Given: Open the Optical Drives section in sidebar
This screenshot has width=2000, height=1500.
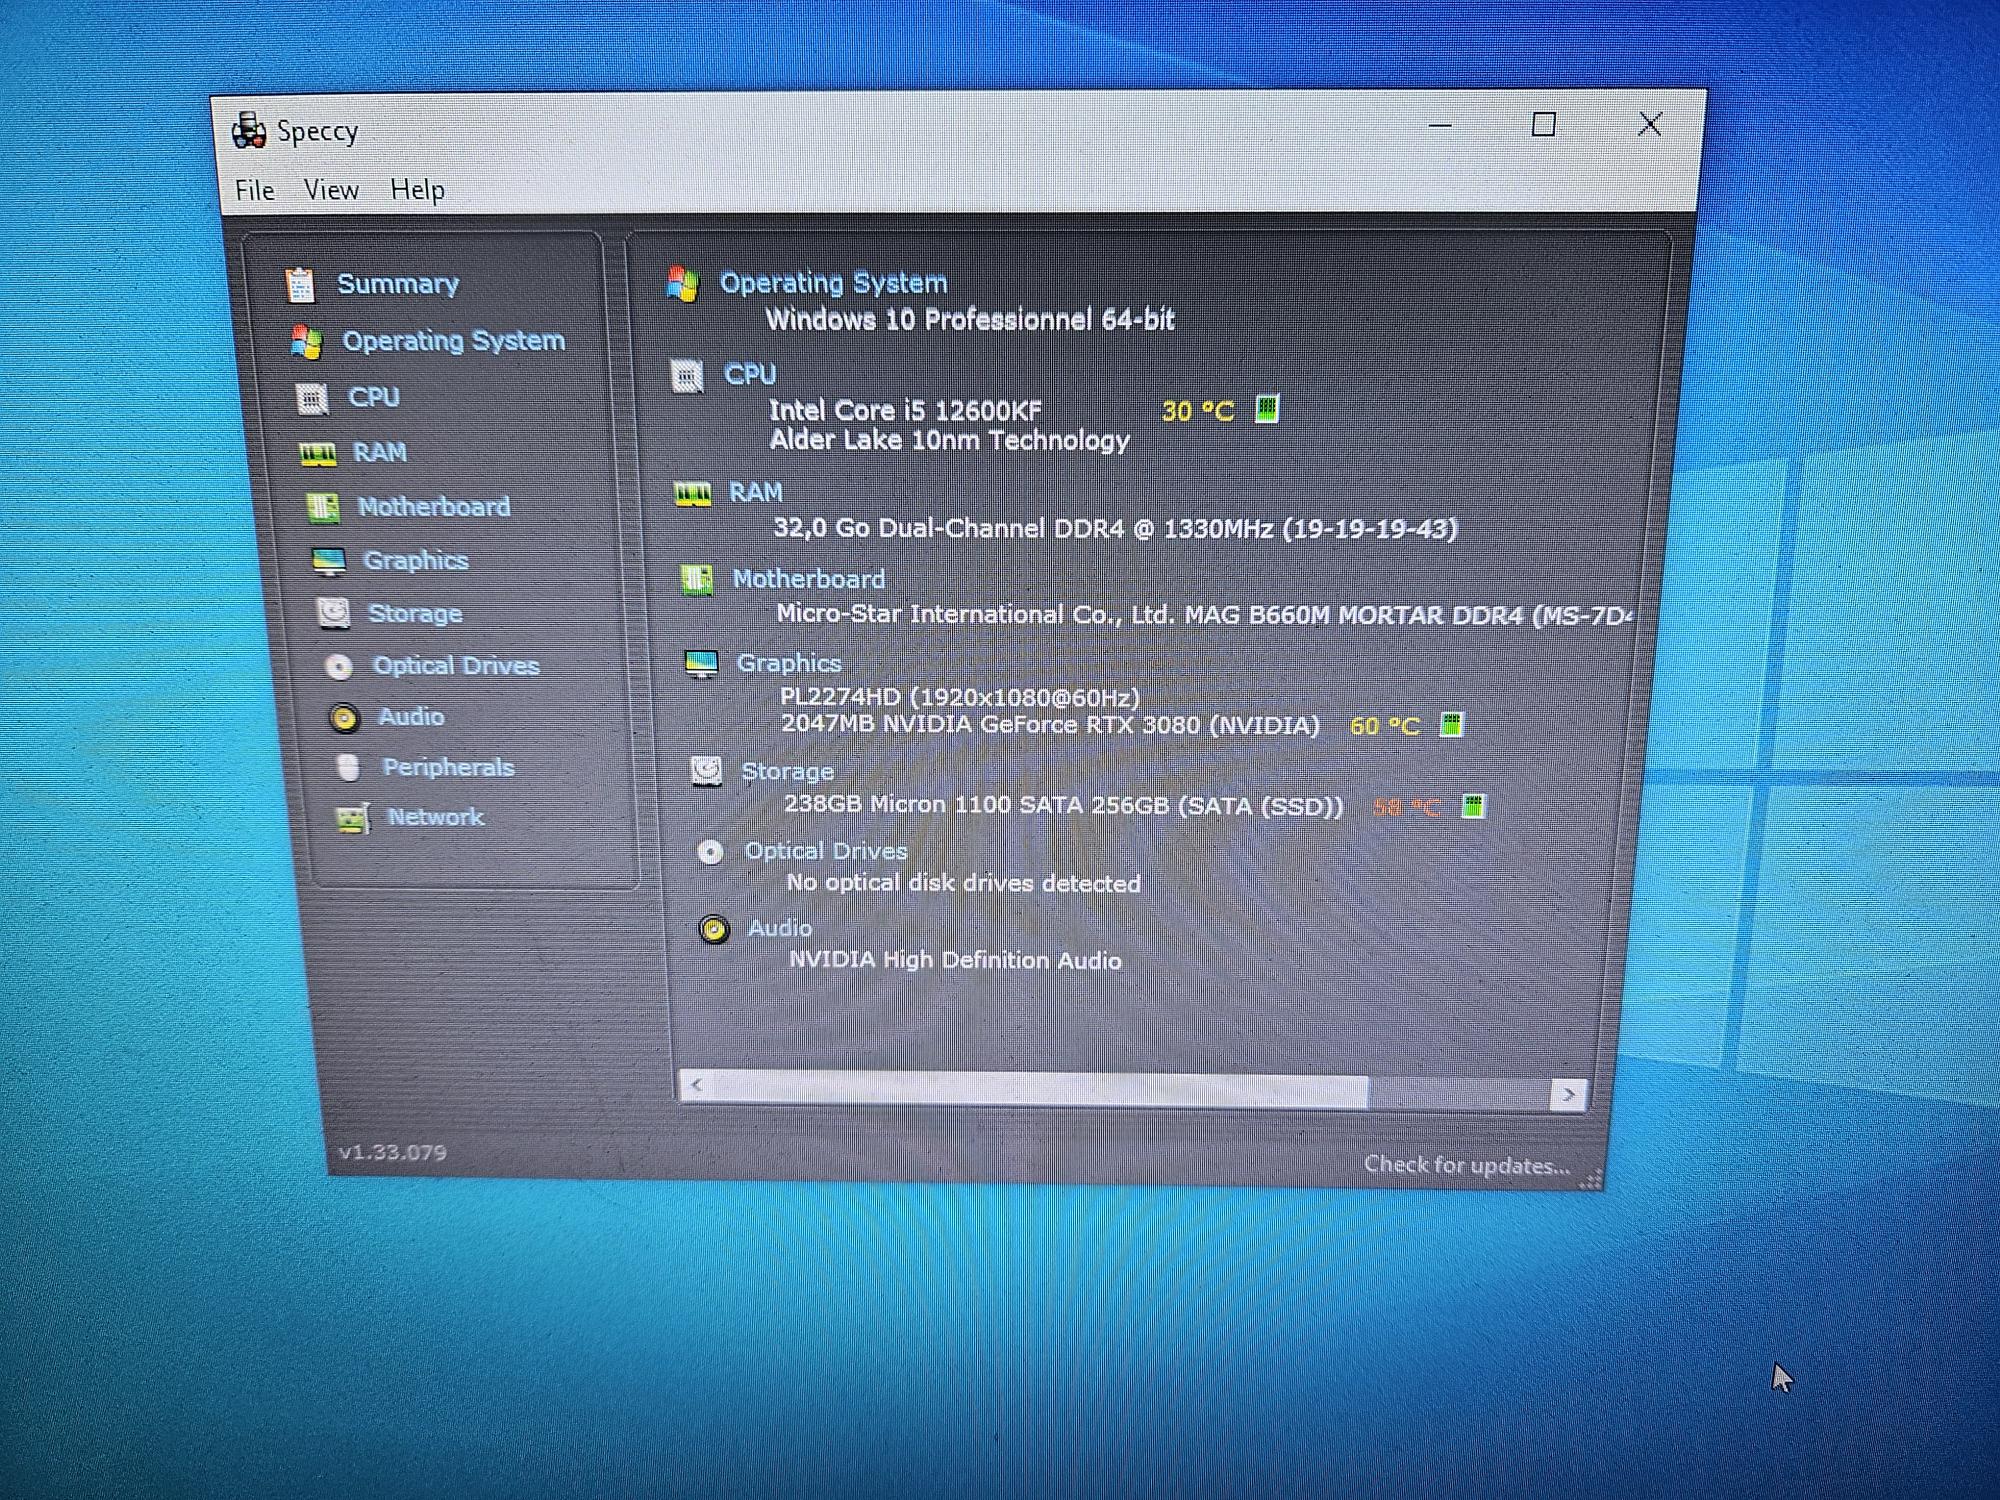Looking at the screenshot, I should click(x=456, y=666).
